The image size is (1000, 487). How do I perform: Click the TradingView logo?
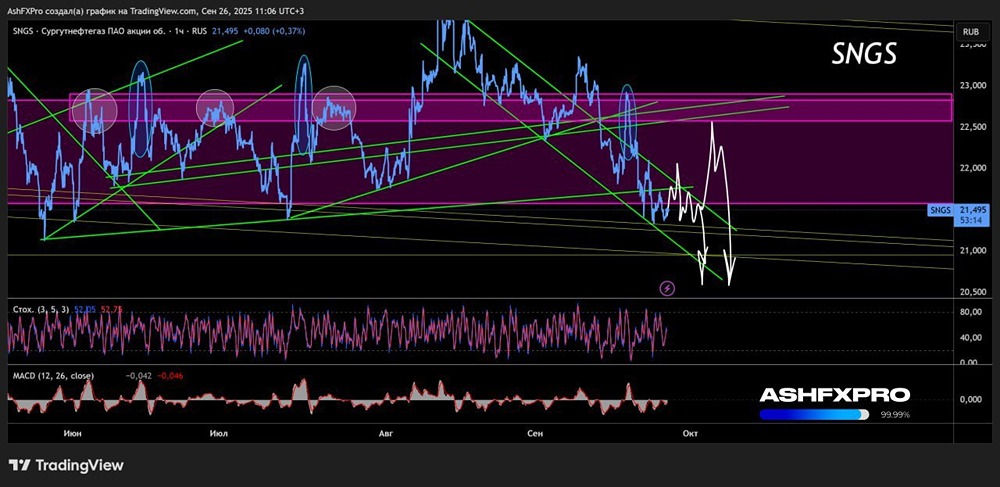tap(66, 465)
